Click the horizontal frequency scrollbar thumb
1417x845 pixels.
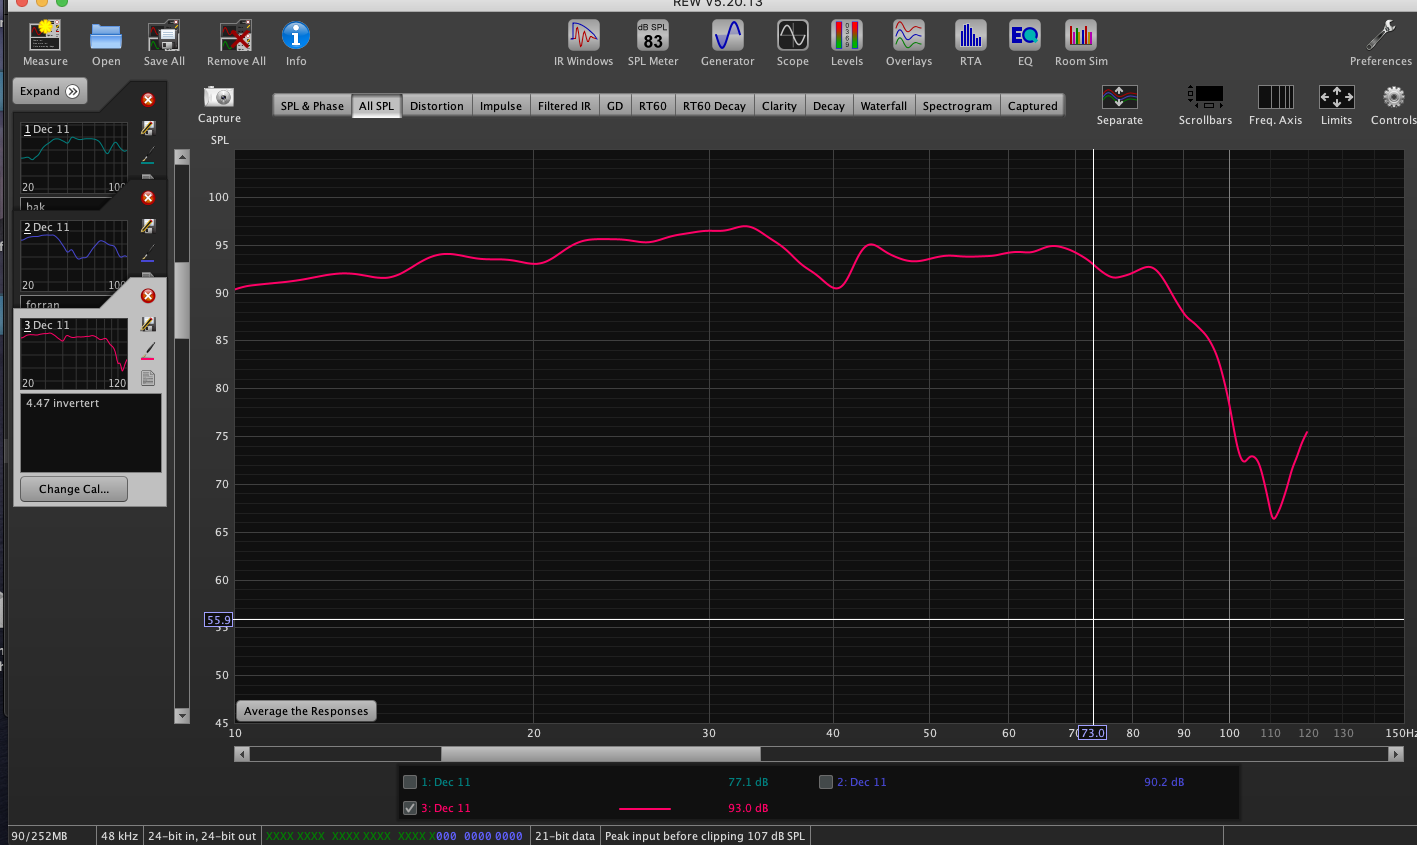point(600,754)
